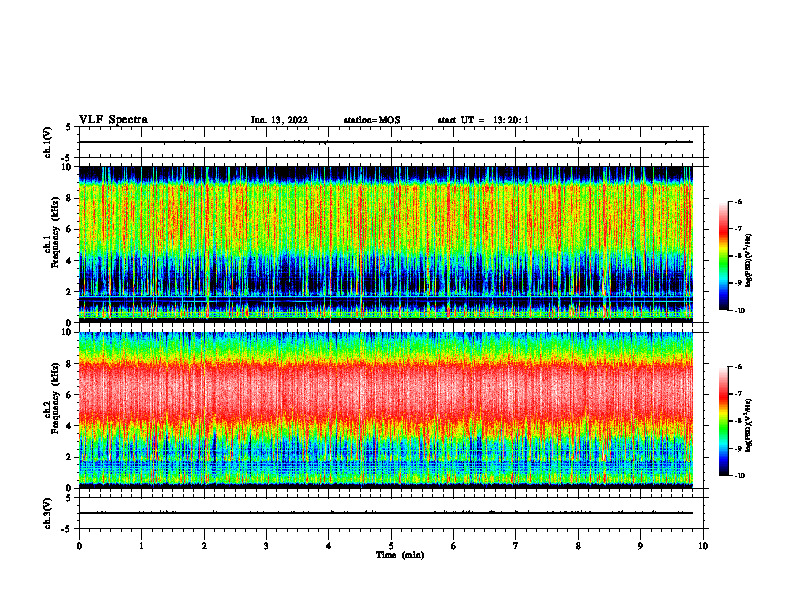792x612 pixels.
Task: Click time axis tick label "8"
Action: point(578,546)
